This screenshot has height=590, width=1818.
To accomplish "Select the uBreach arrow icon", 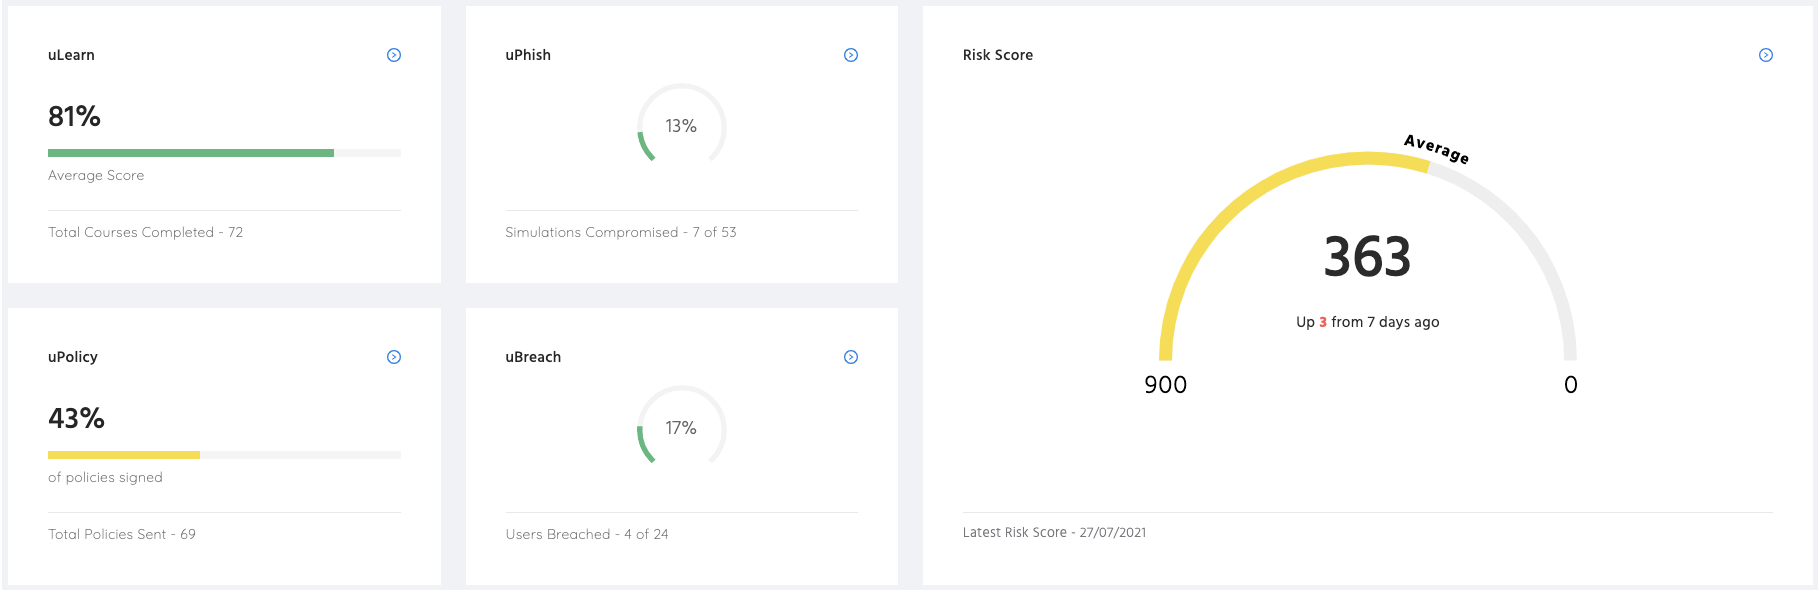I will click(851, 356).
